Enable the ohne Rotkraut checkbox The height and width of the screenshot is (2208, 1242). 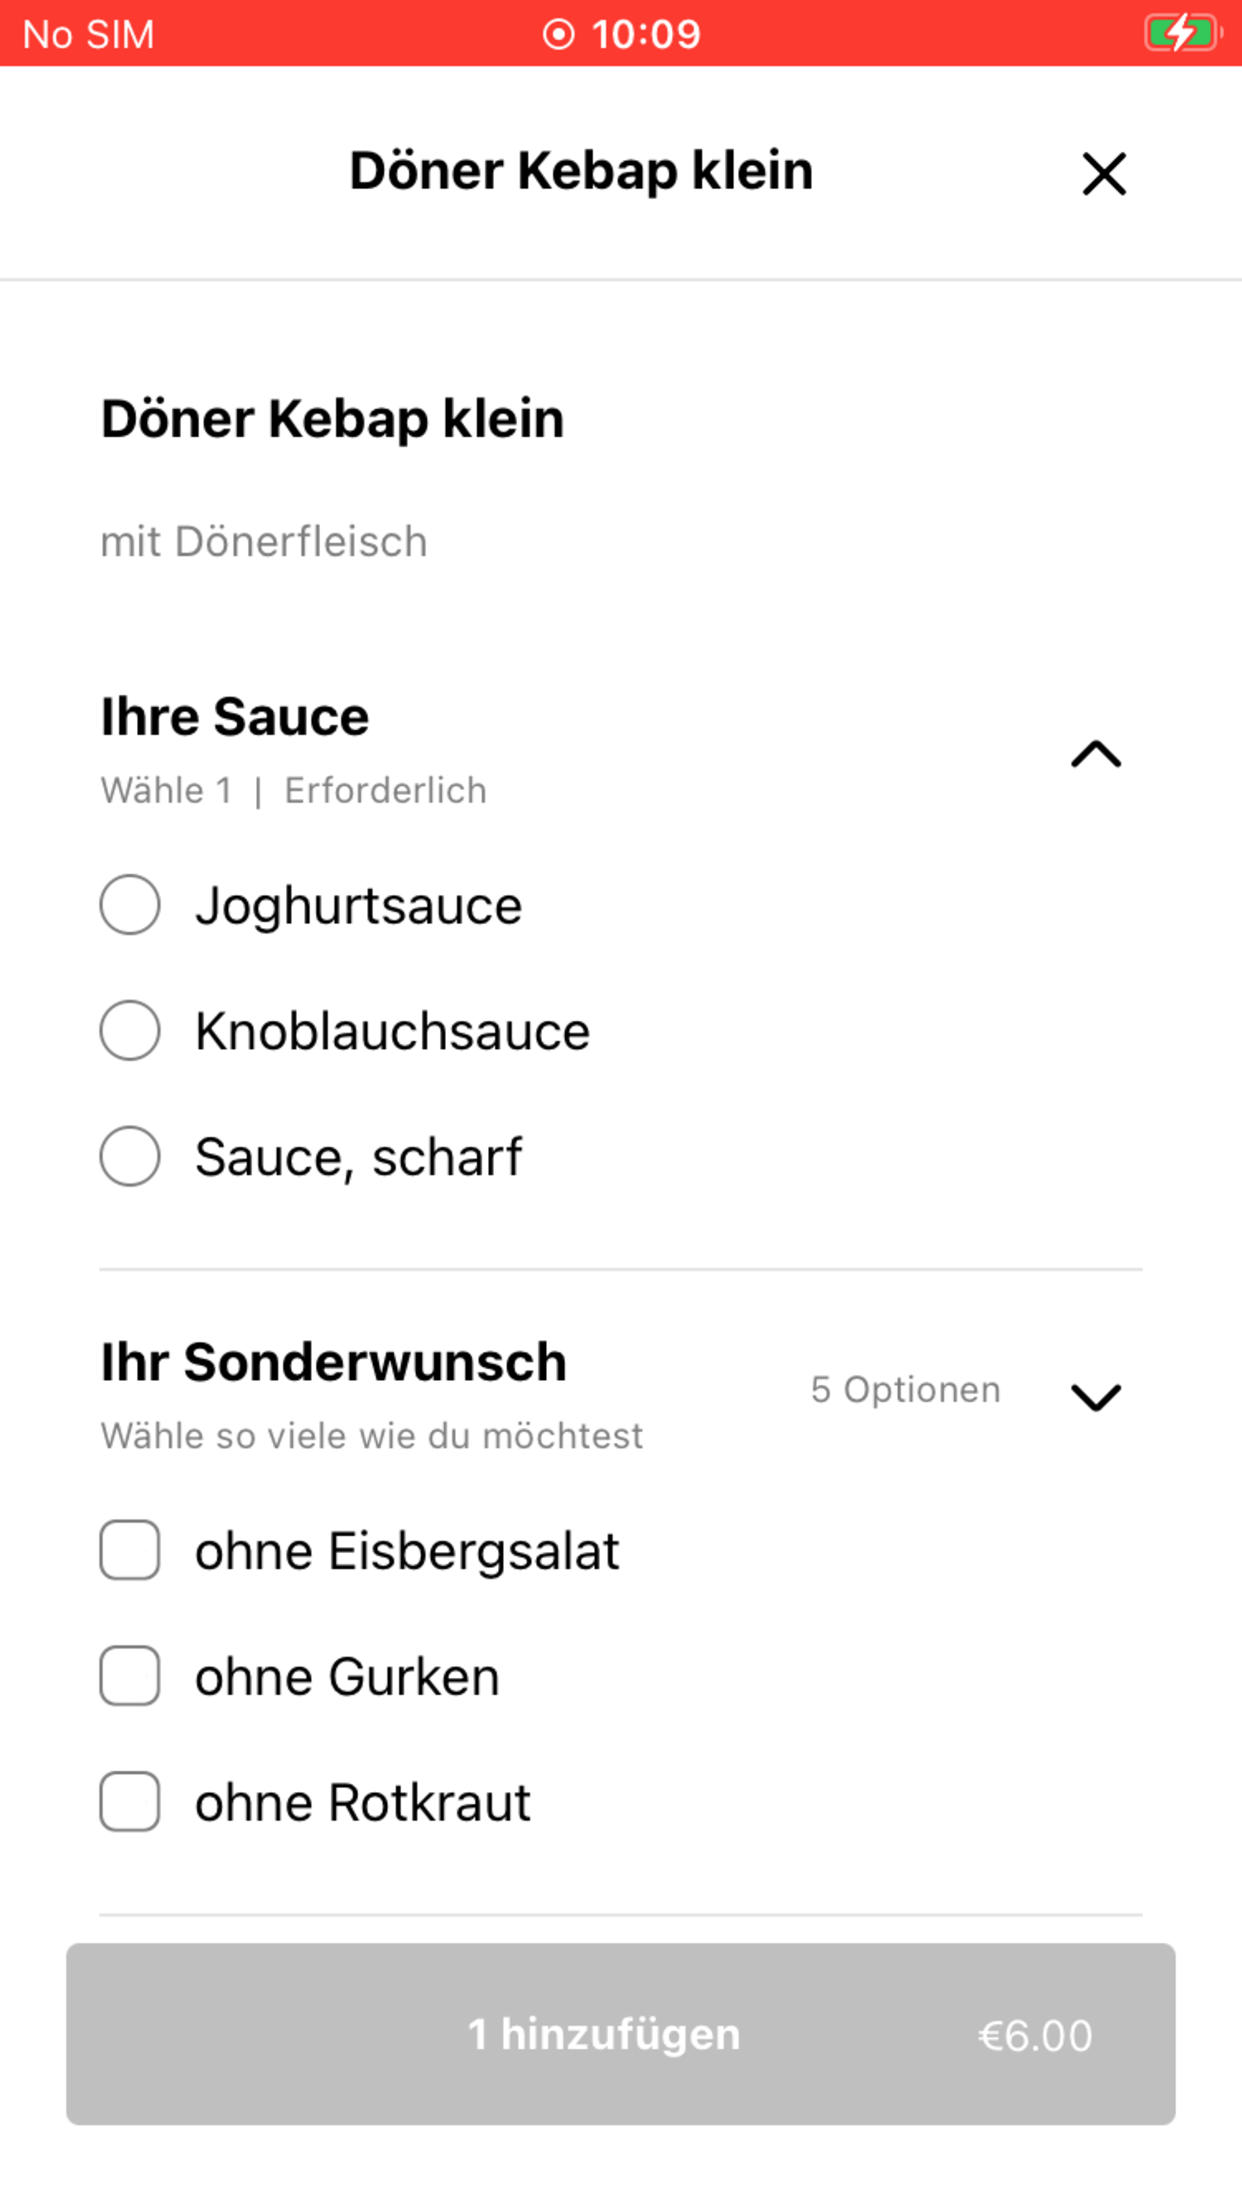coord(130,1802)
